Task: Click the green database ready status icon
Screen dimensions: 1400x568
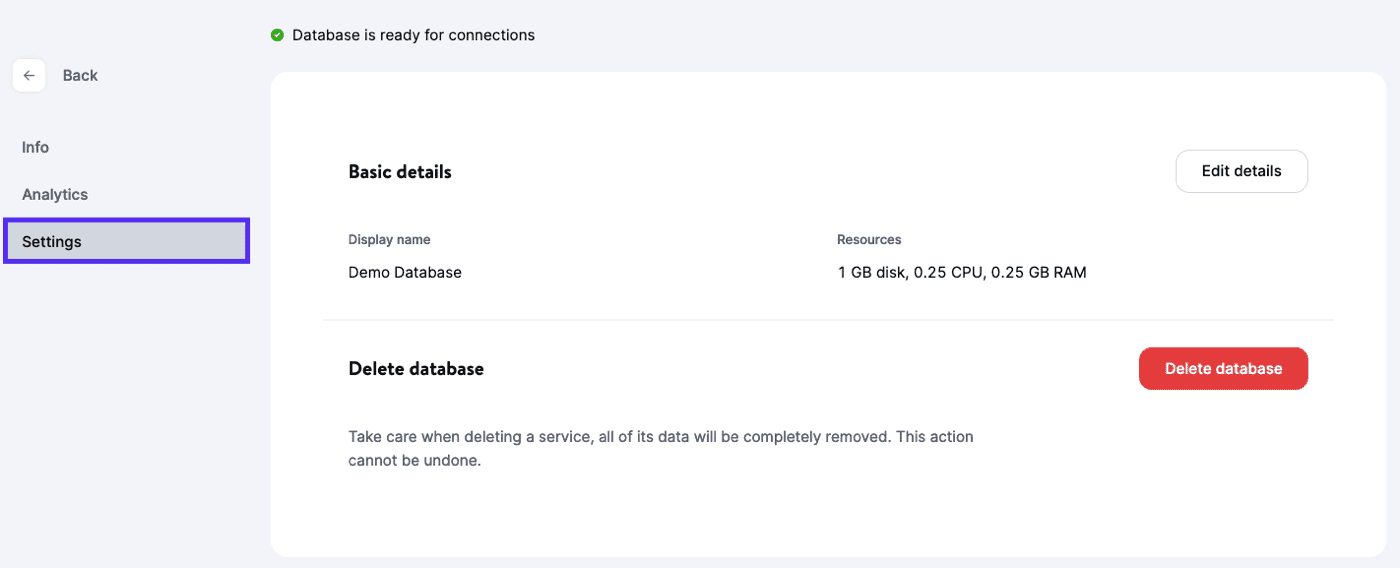Action: coord(277,35)
